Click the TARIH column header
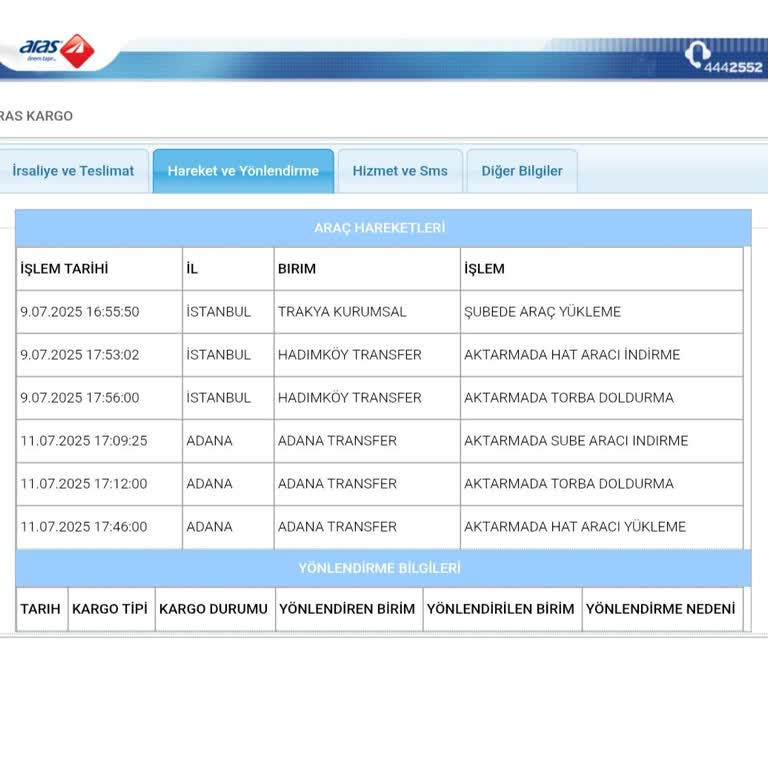 pos(40,609)
